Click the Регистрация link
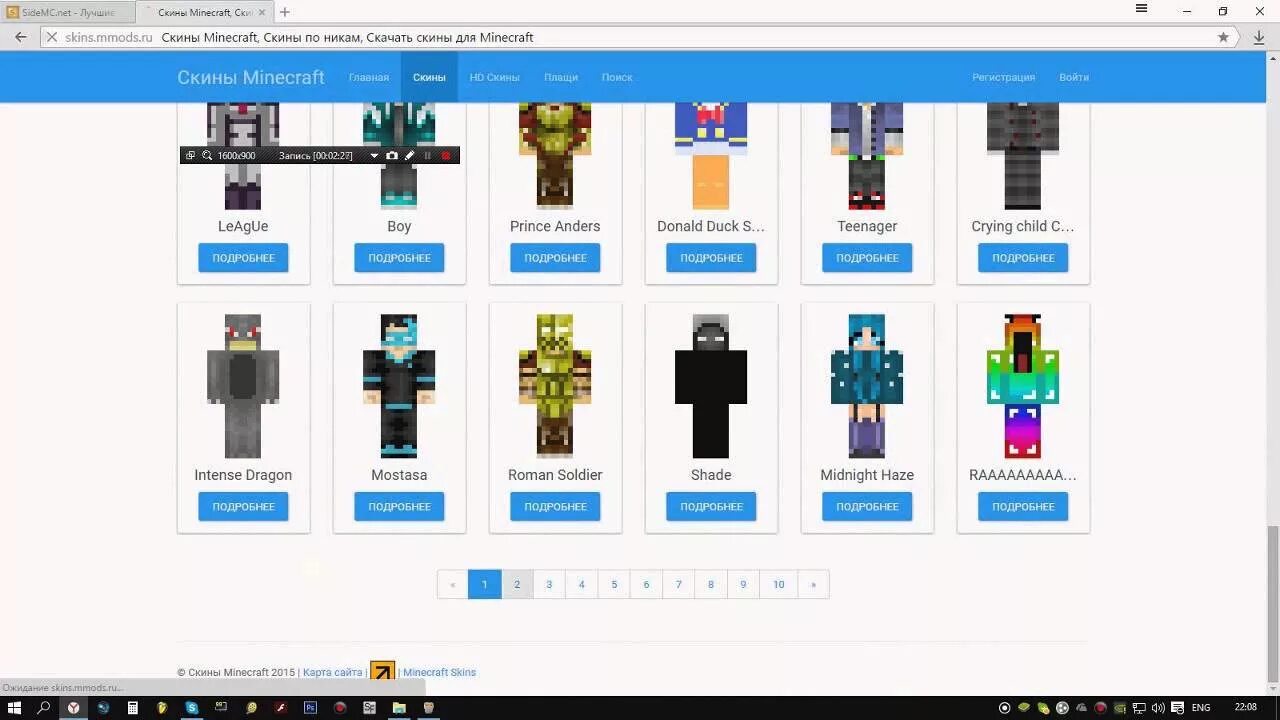Image resolution: width=1280 pixels, height=720 pixels. 1003,77
